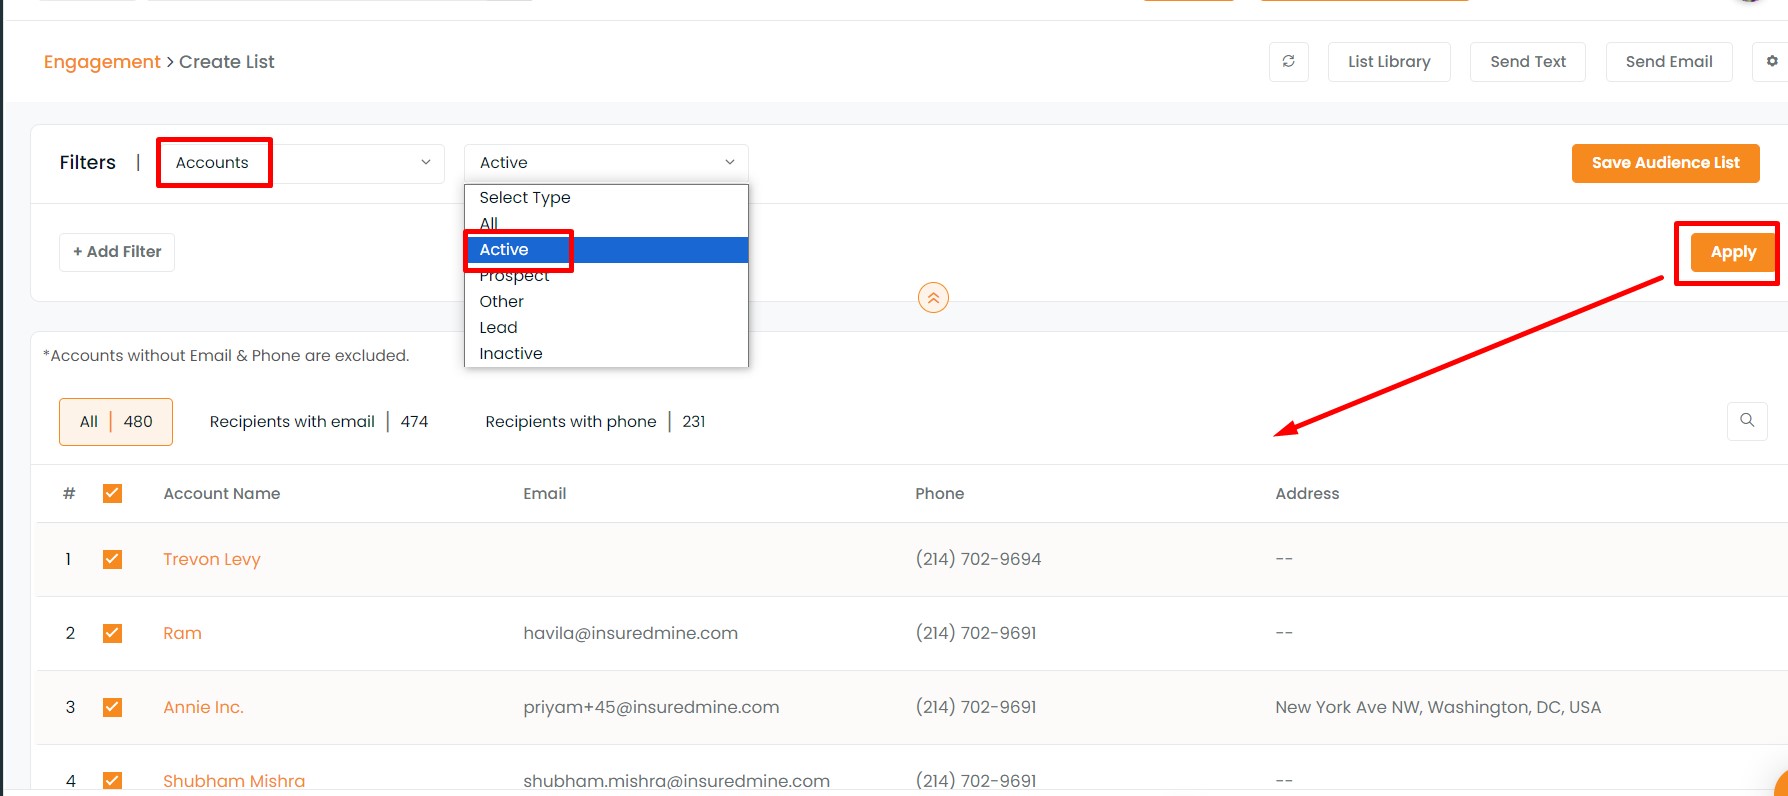
Task: Click the Send Email button
Action: click(1669, 62)
